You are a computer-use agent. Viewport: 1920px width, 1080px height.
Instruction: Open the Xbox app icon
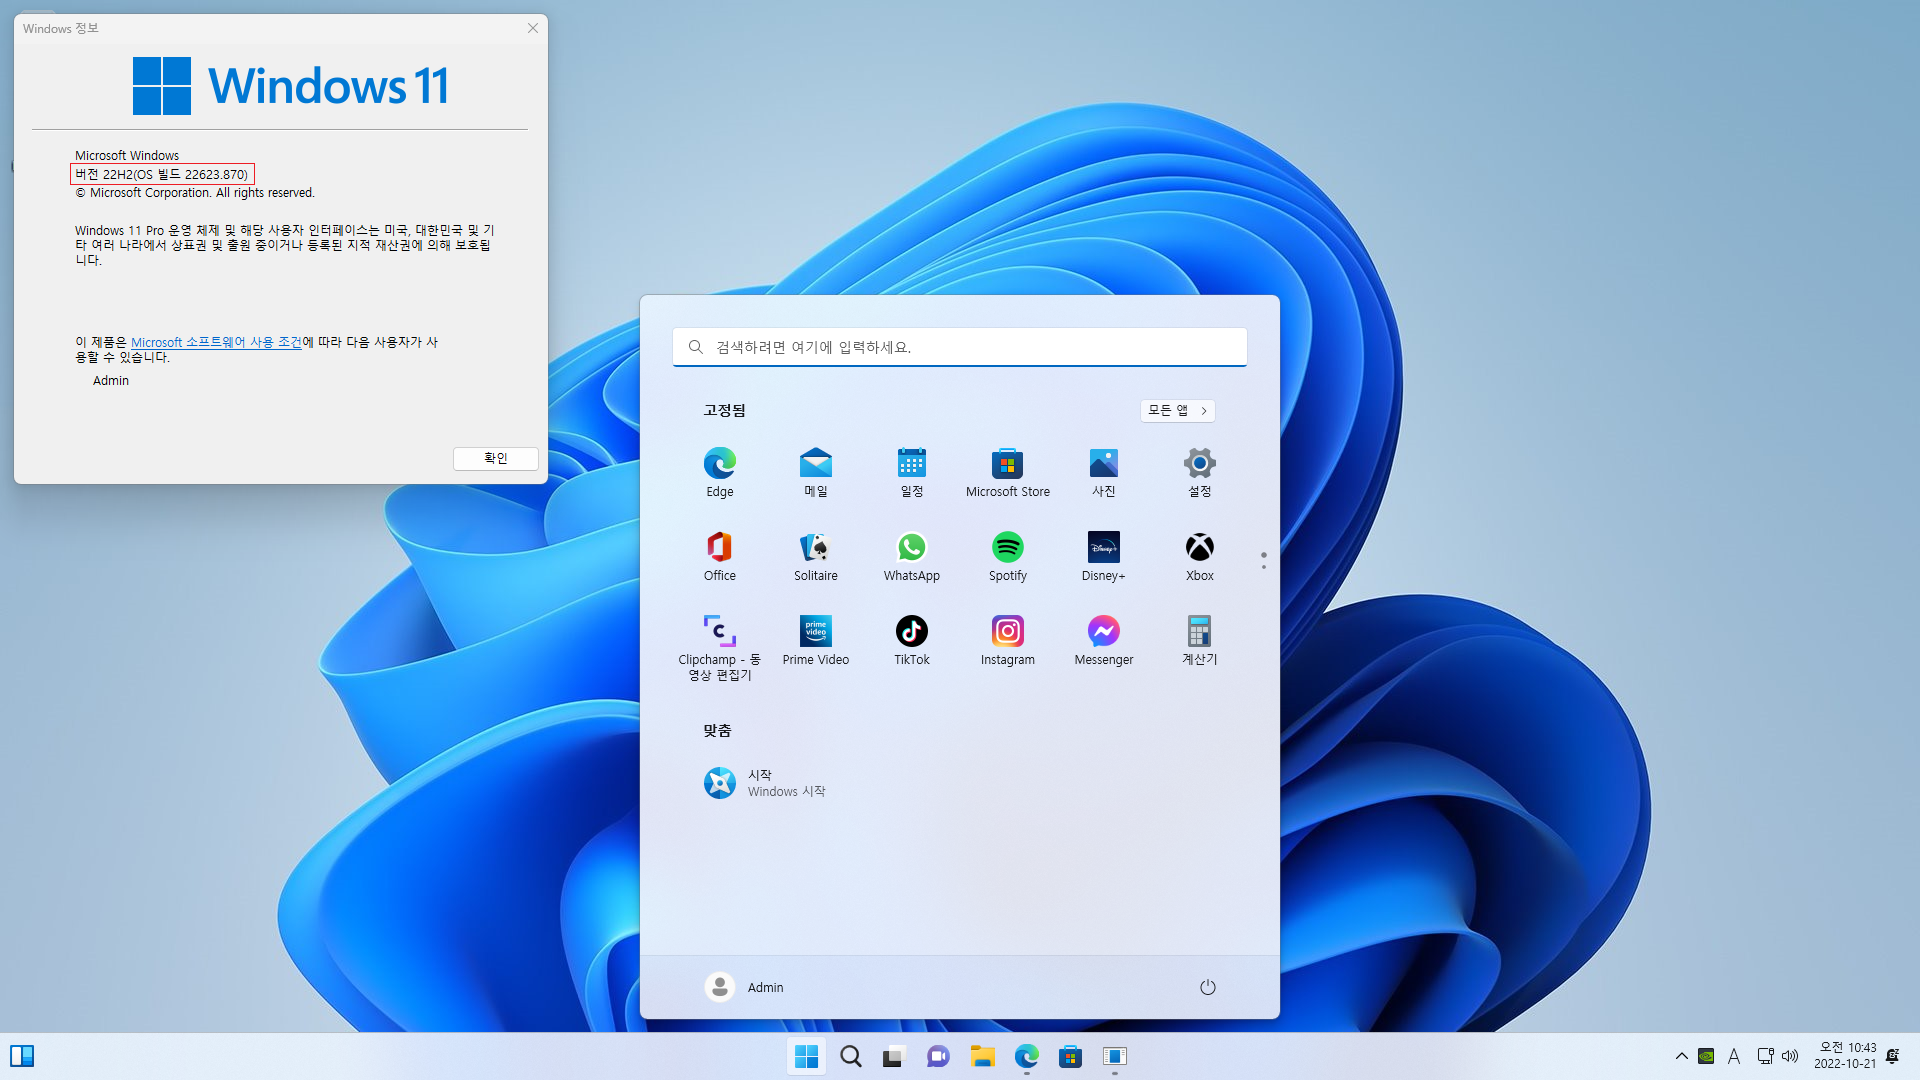1199,548
